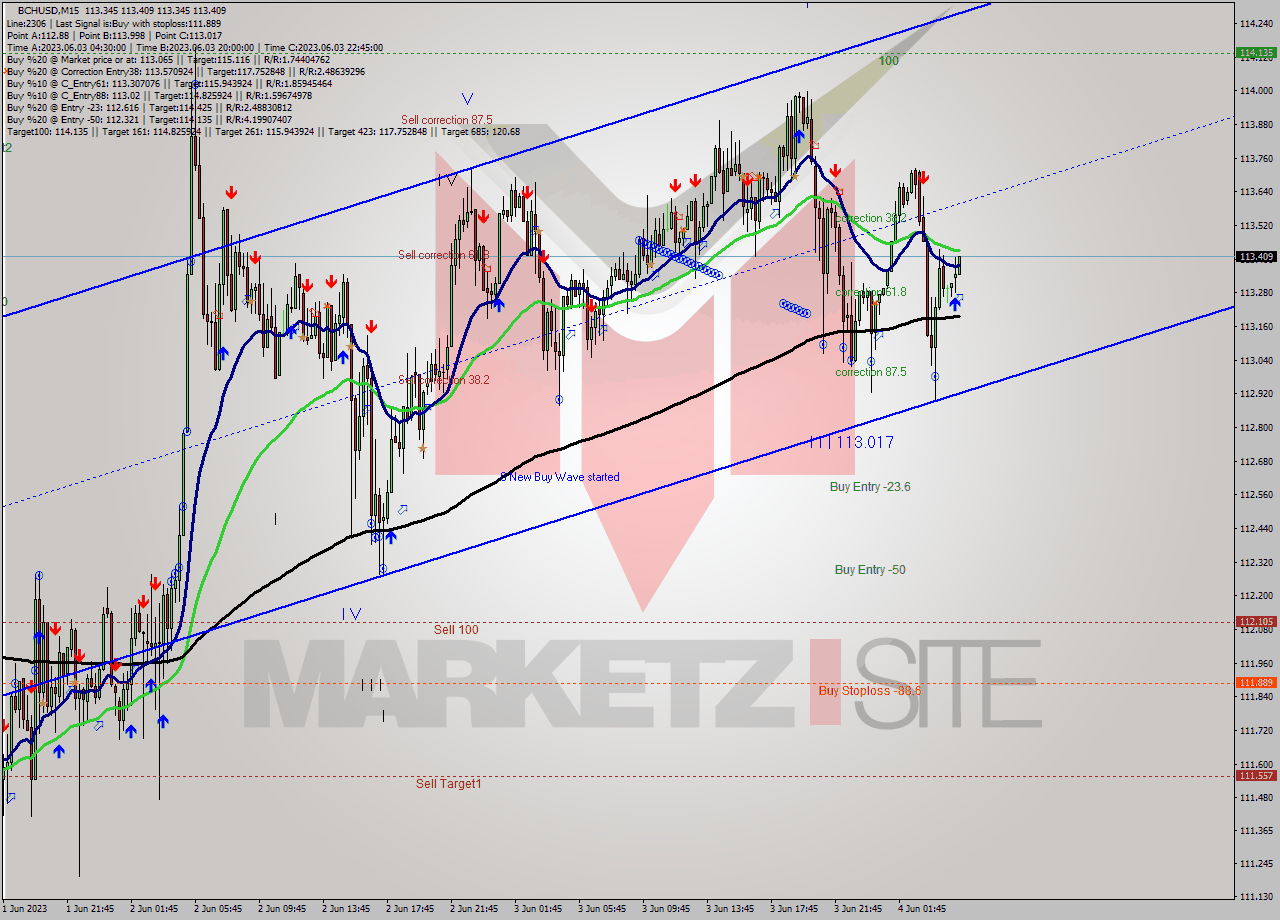
Task: Click the 'Sell 100' level label
Action: click(456, 630)
